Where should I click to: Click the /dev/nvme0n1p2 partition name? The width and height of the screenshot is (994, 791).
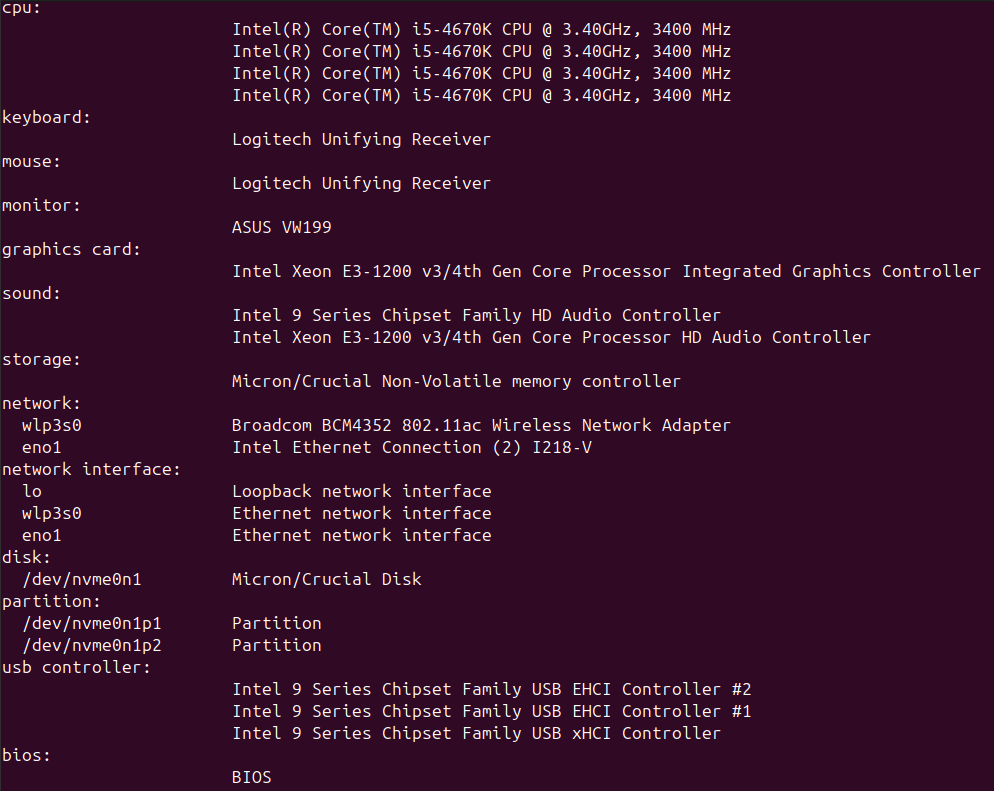pyautogui.click(x=91, y=646)
